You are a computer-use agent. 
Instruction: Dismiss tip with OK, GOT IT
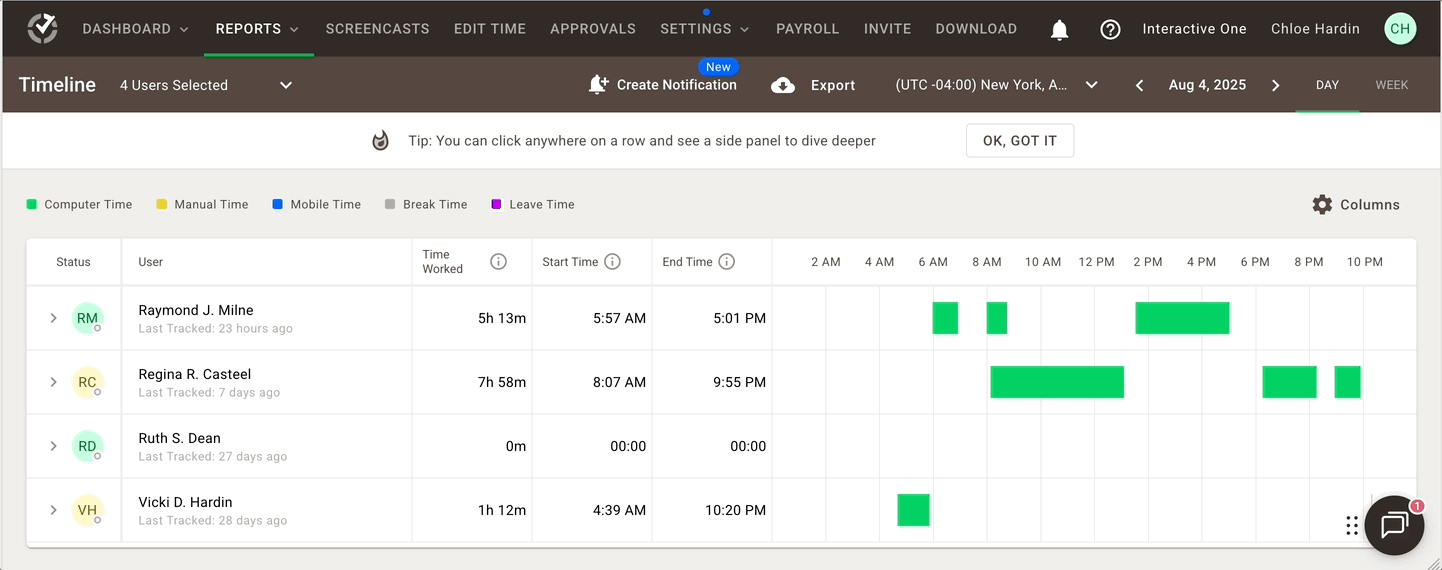pyautogui.click(x=1020, y=141)
